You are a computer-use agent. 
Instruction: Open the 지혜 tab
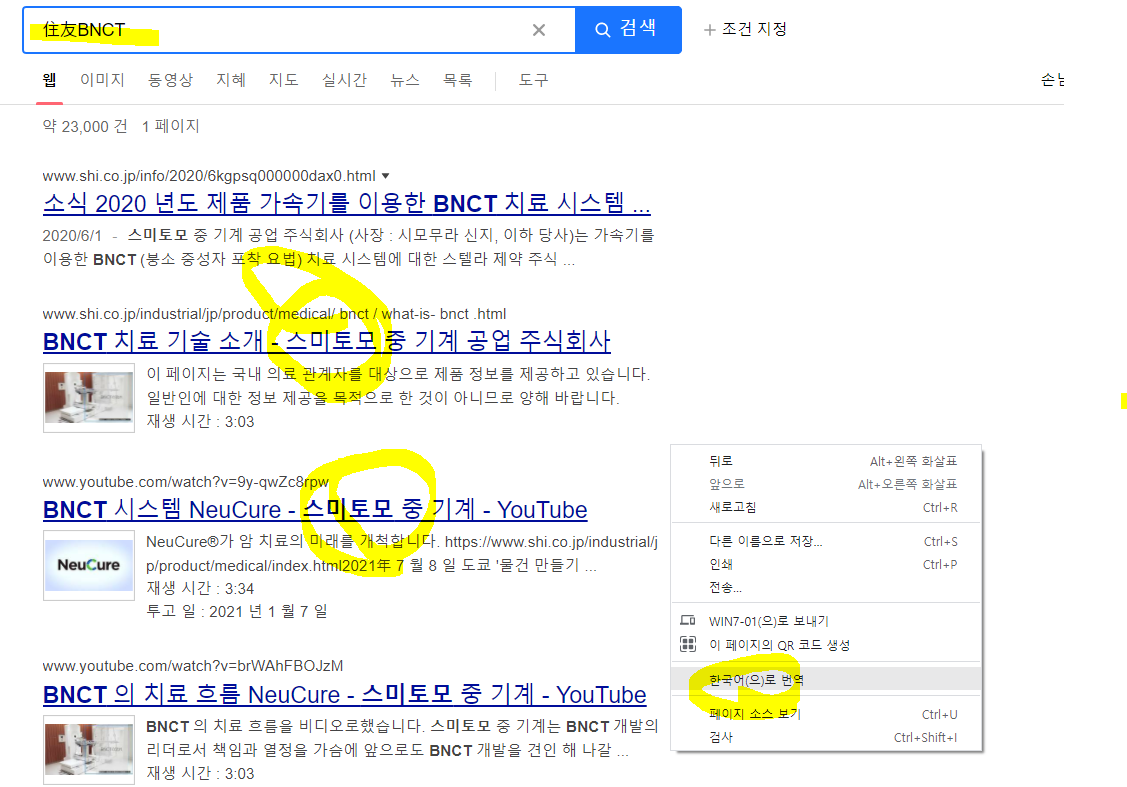pos(231,80)
